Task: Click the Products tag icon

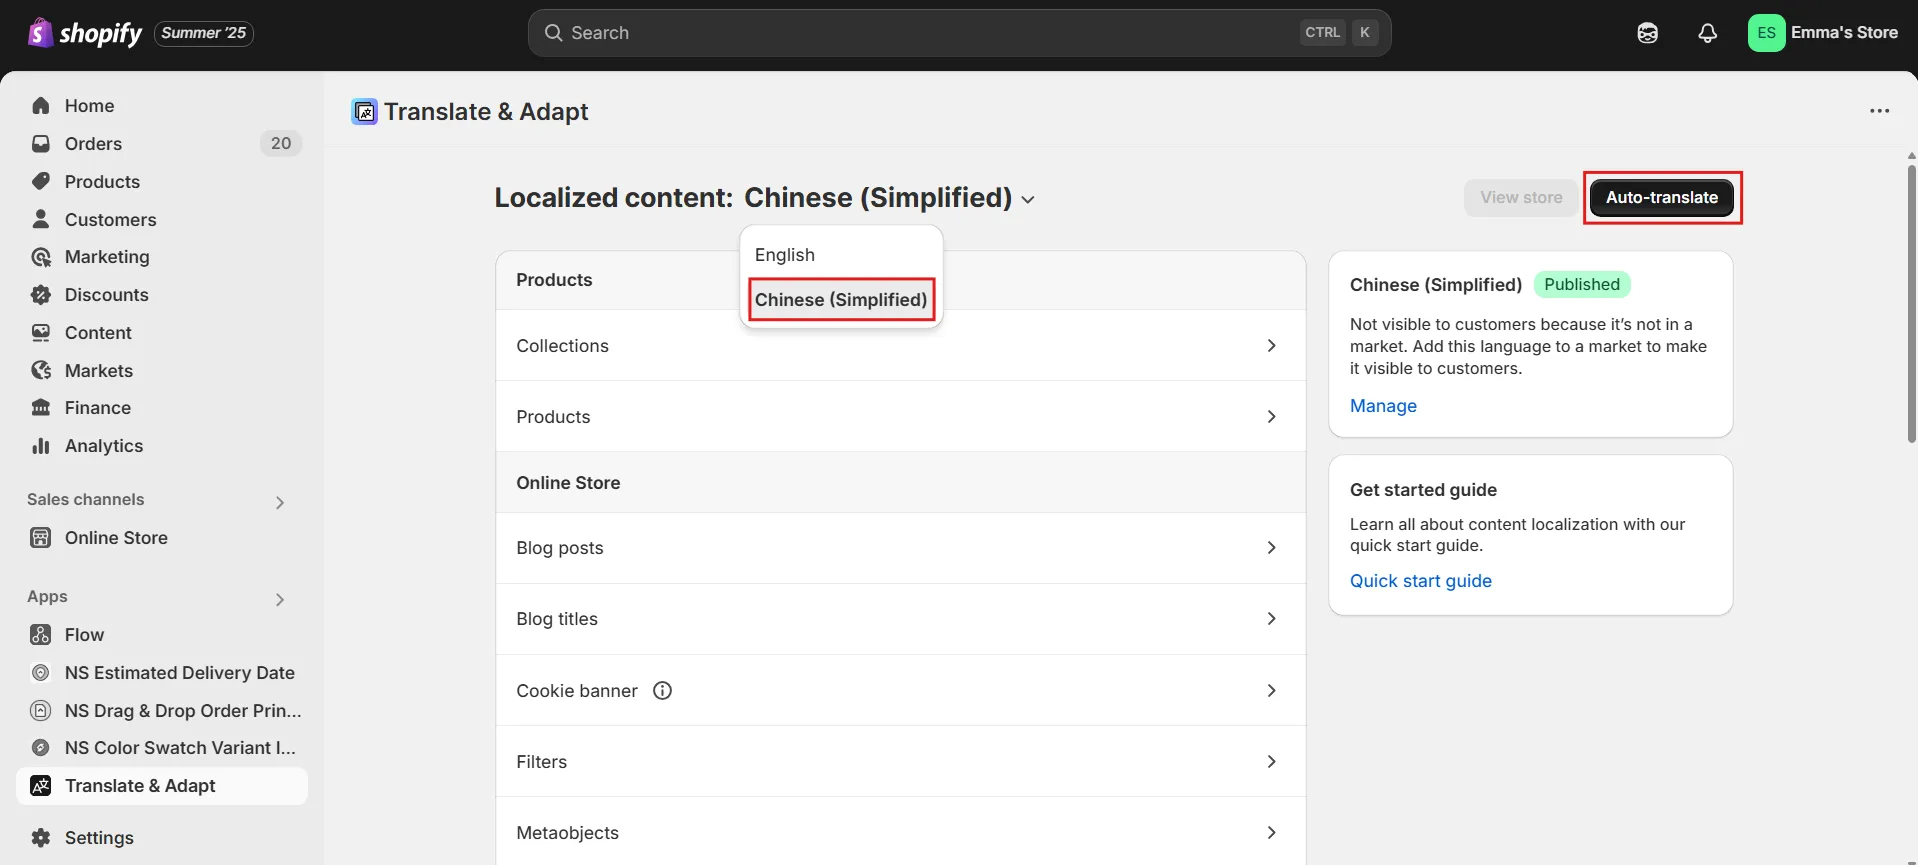Action: tap(41, 182)
